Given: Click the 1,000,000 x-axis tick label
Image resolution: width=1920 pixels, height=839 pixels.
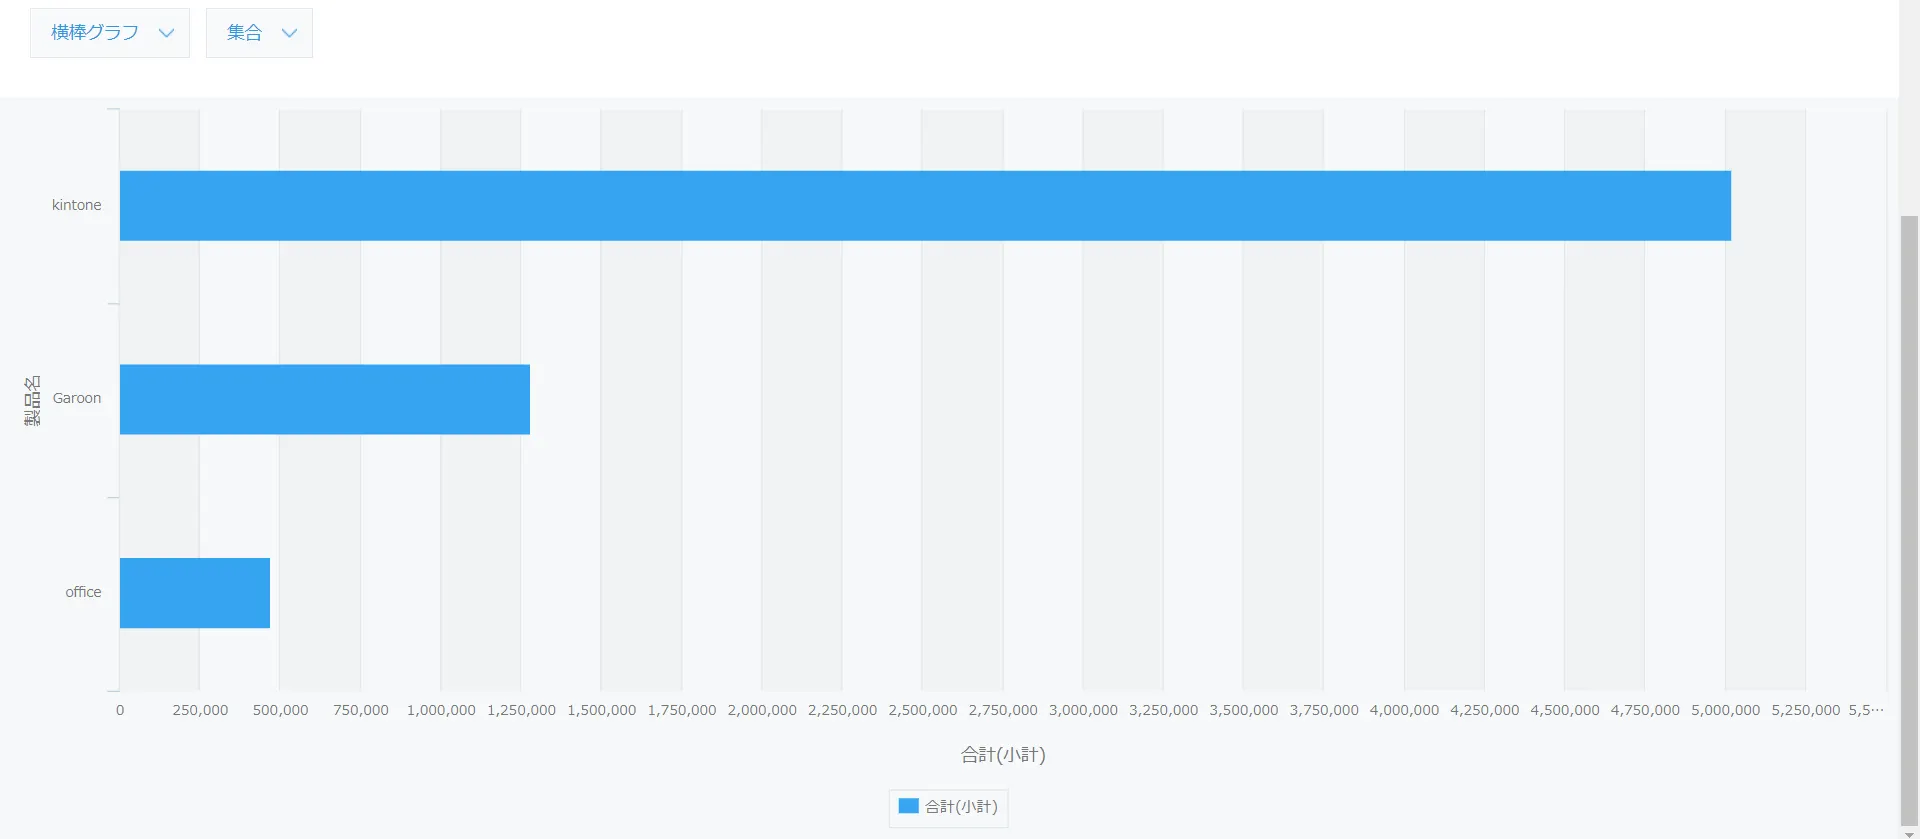Looking at the screenshot, I should point(441,710).
